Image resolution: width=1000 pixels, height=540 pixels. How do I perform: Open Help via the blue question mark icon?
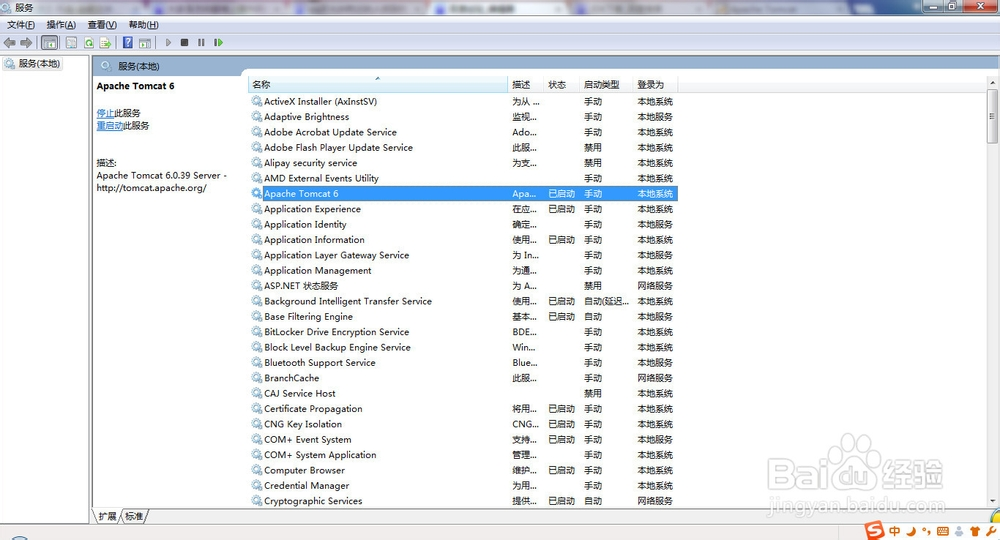(128, 43)
